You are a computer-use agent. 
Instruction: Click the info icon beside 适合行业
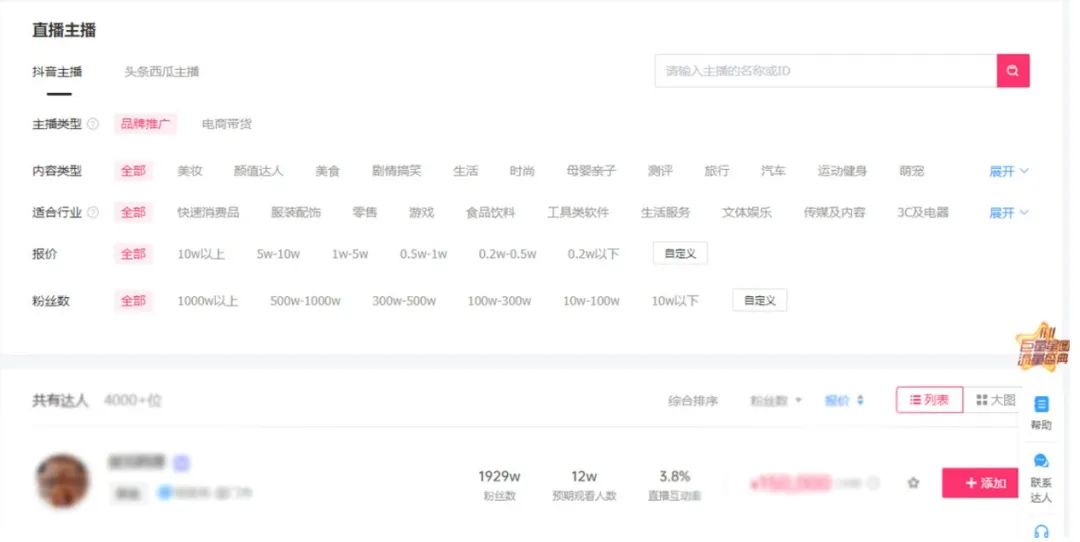[93, 212]
